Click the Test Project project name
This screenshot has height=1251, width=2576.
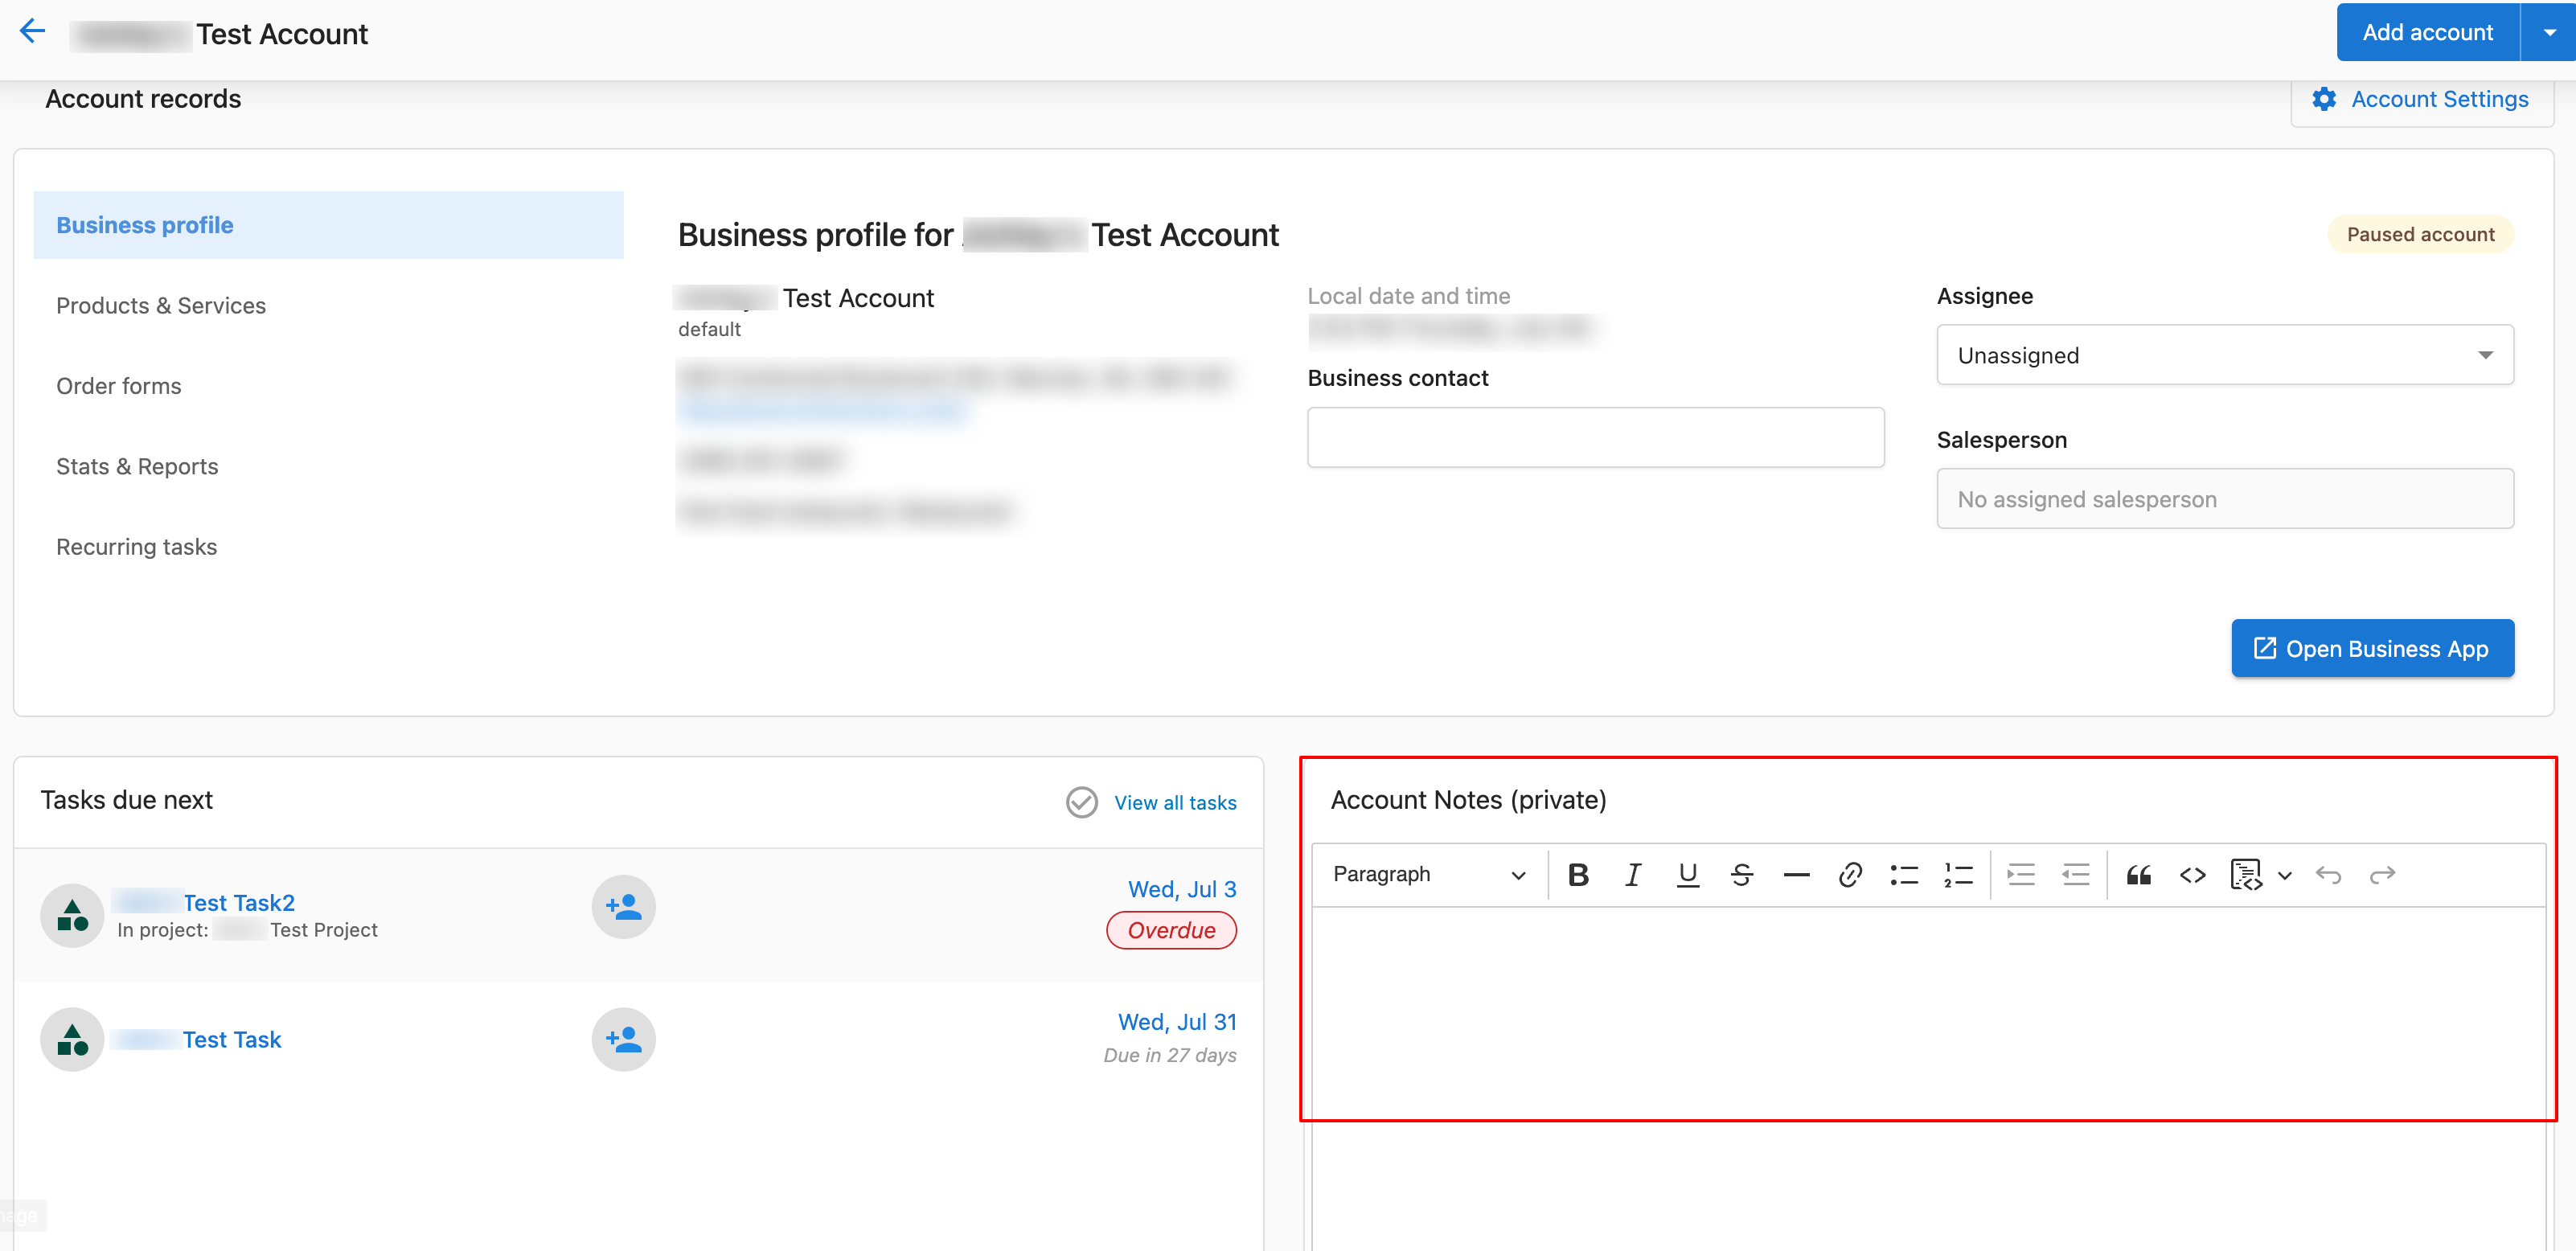(x=324, y=930)
